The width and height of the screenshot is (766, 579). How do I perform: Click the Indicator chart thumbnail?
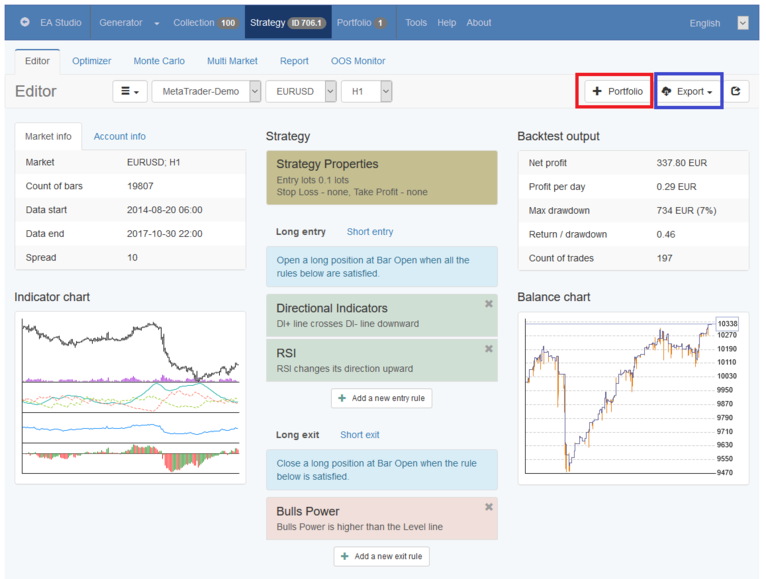[x=130, y=398]
